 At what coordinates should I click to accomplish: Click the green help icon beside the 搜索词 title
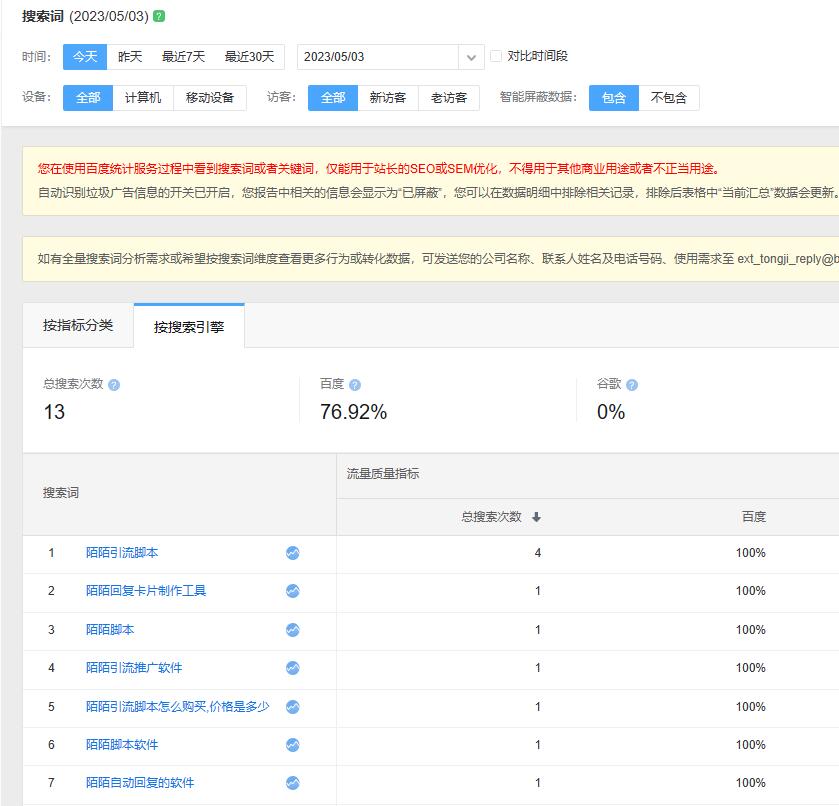pyautogui.click(x=160, y=17)
